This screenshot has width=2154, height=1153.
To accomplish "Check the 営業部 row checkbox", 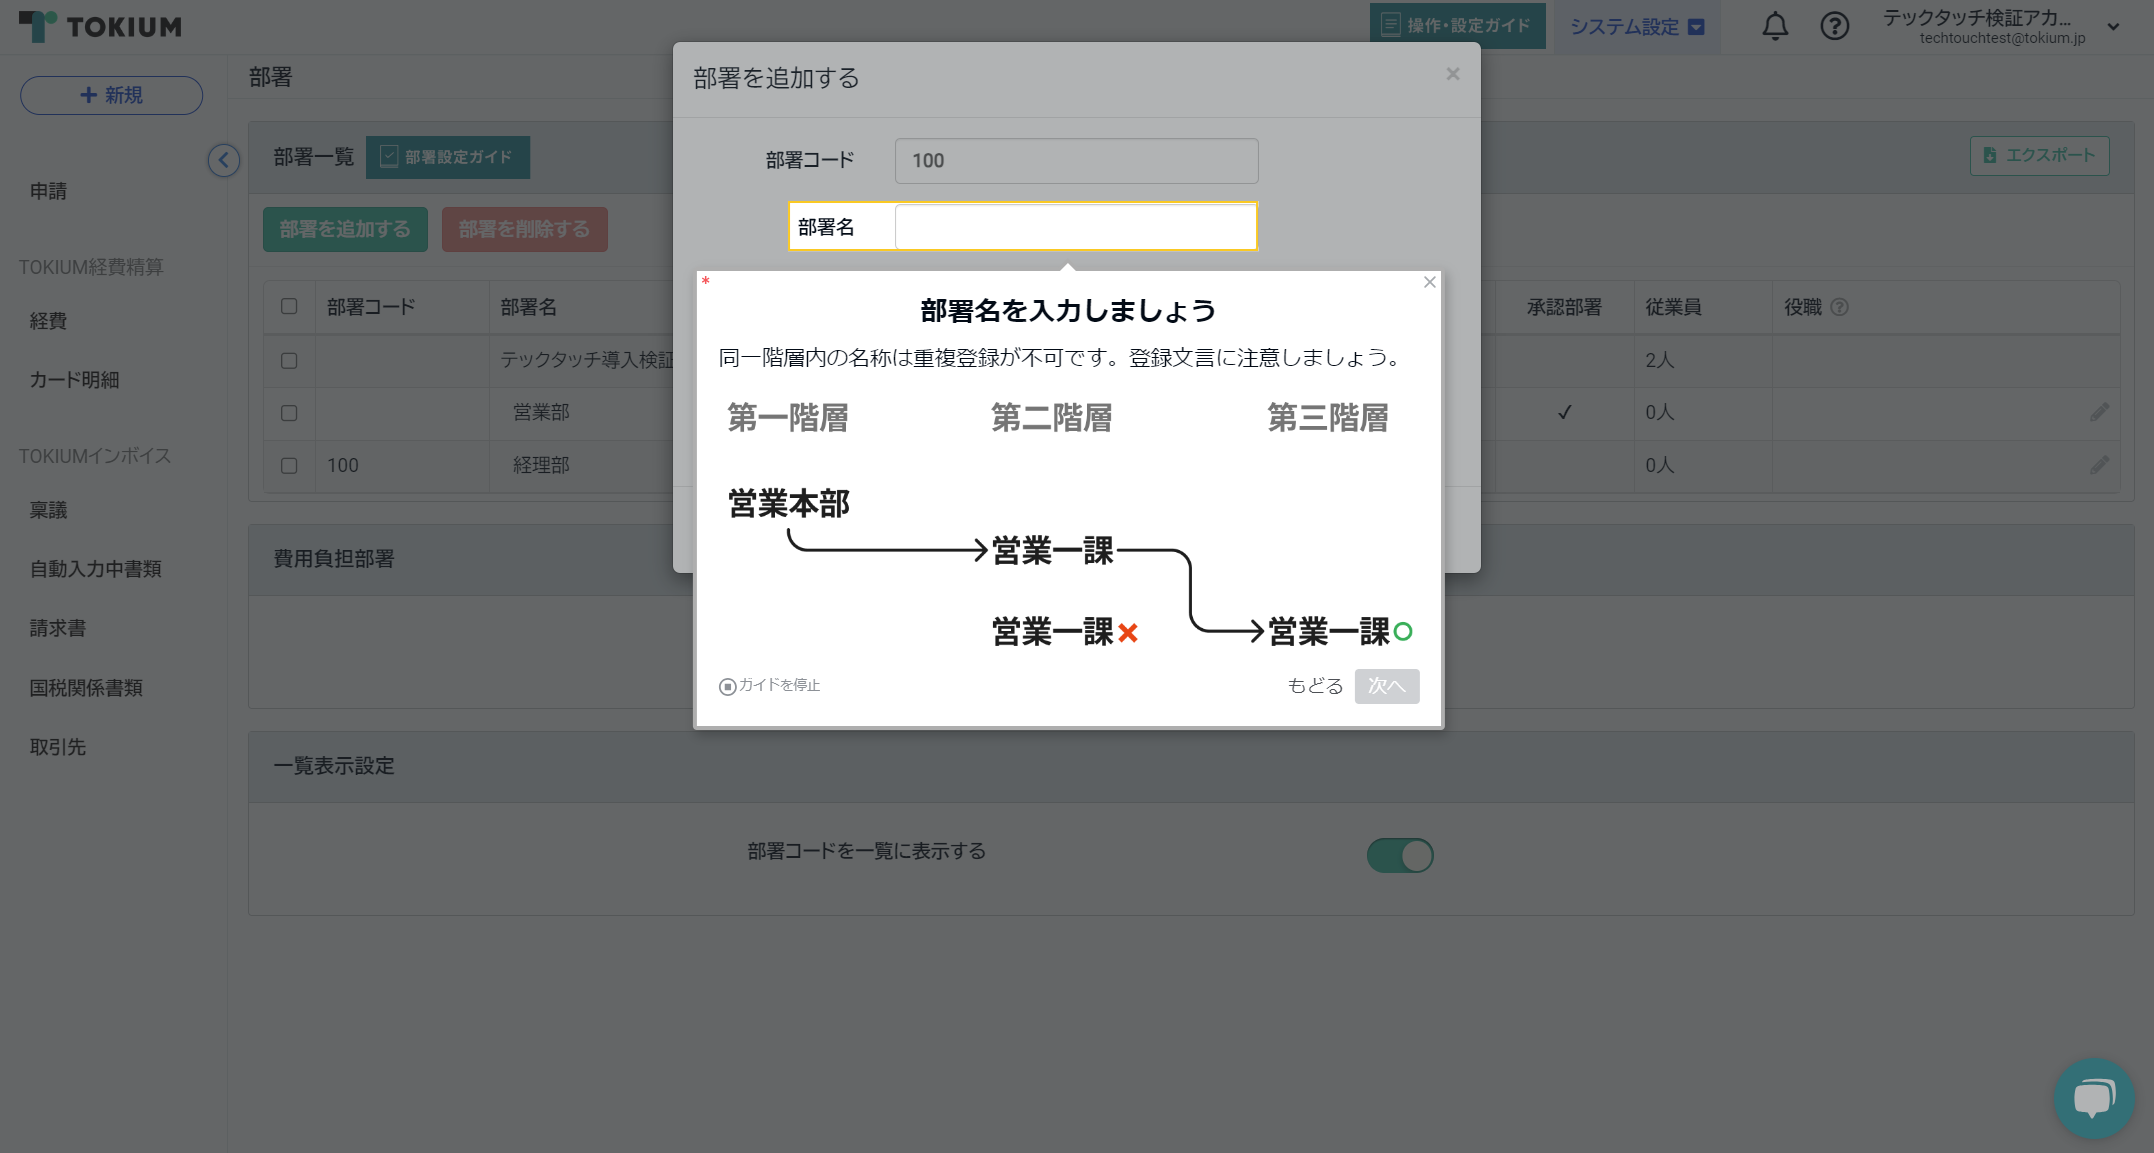I will click(x=289, y=412).
